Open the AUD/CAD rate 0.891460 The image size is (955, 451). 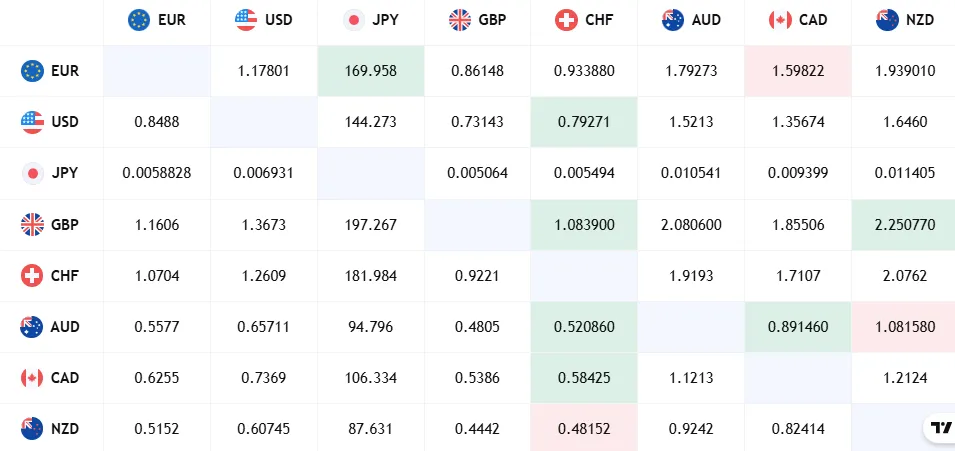coord(798,327)
